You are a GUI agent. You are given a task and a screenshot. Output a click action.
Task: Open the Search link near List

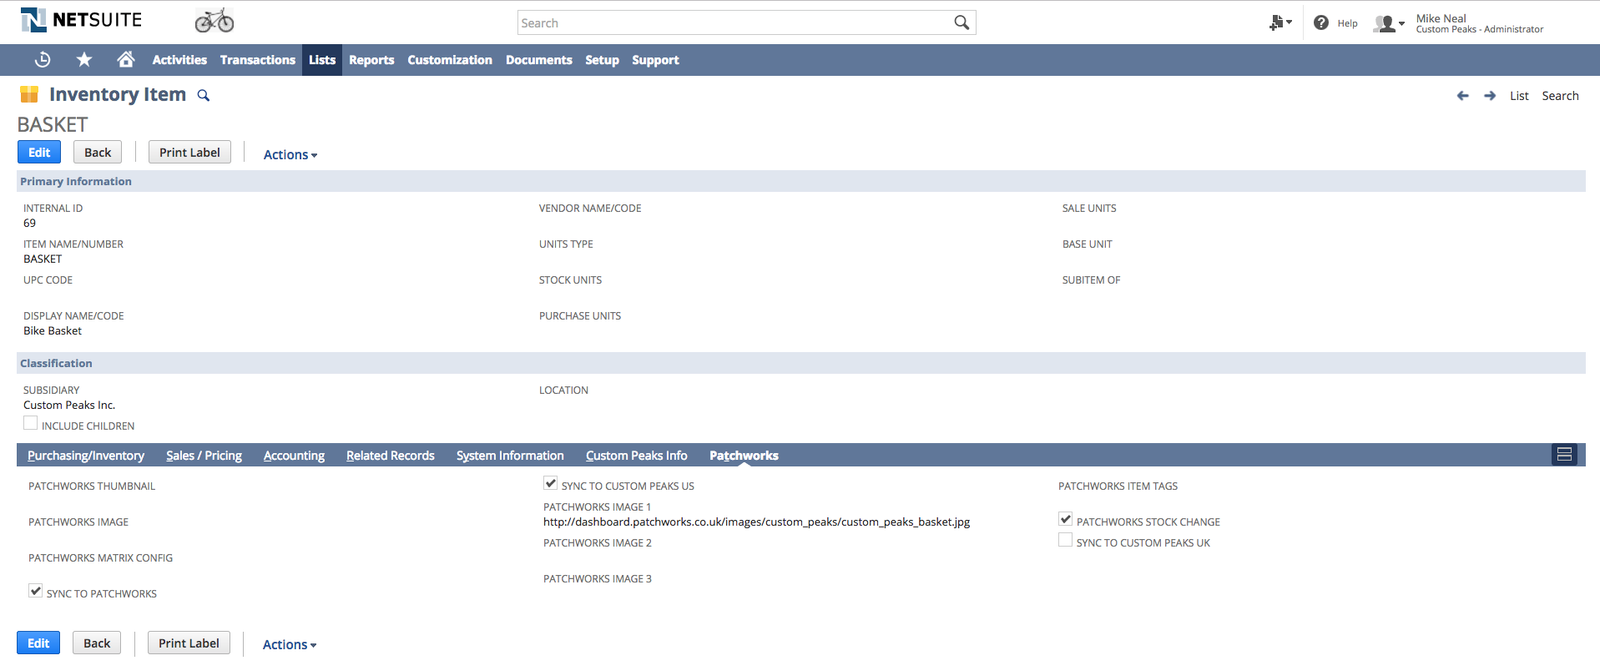[1560, 96]
